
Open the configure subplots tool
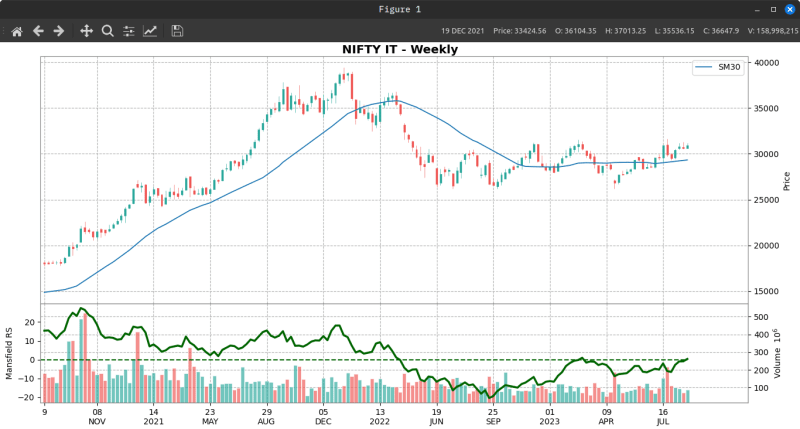(x=129, y=31)
